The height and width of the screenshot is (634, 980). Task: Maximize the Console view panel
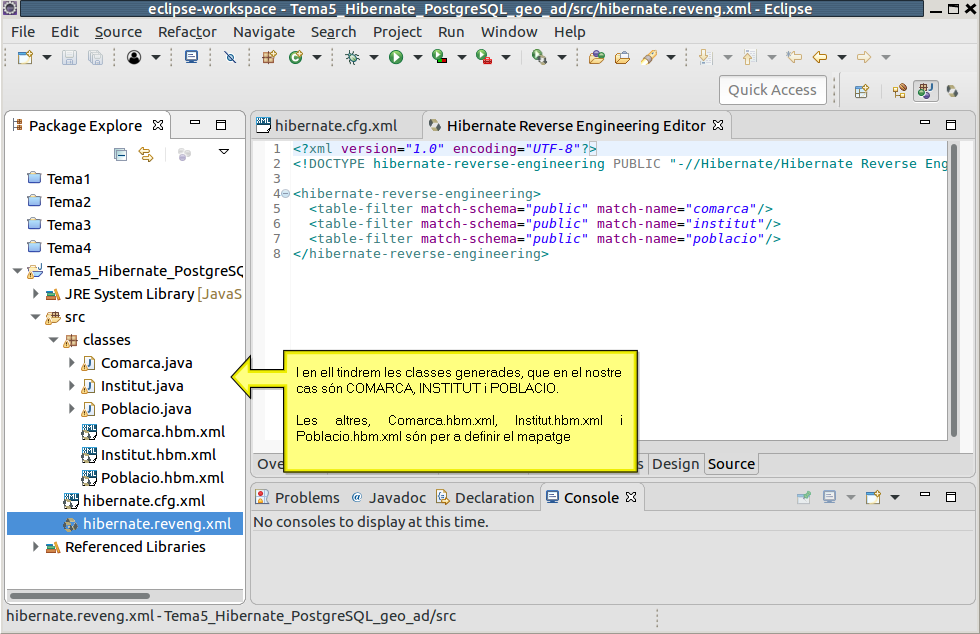[951, 497]
